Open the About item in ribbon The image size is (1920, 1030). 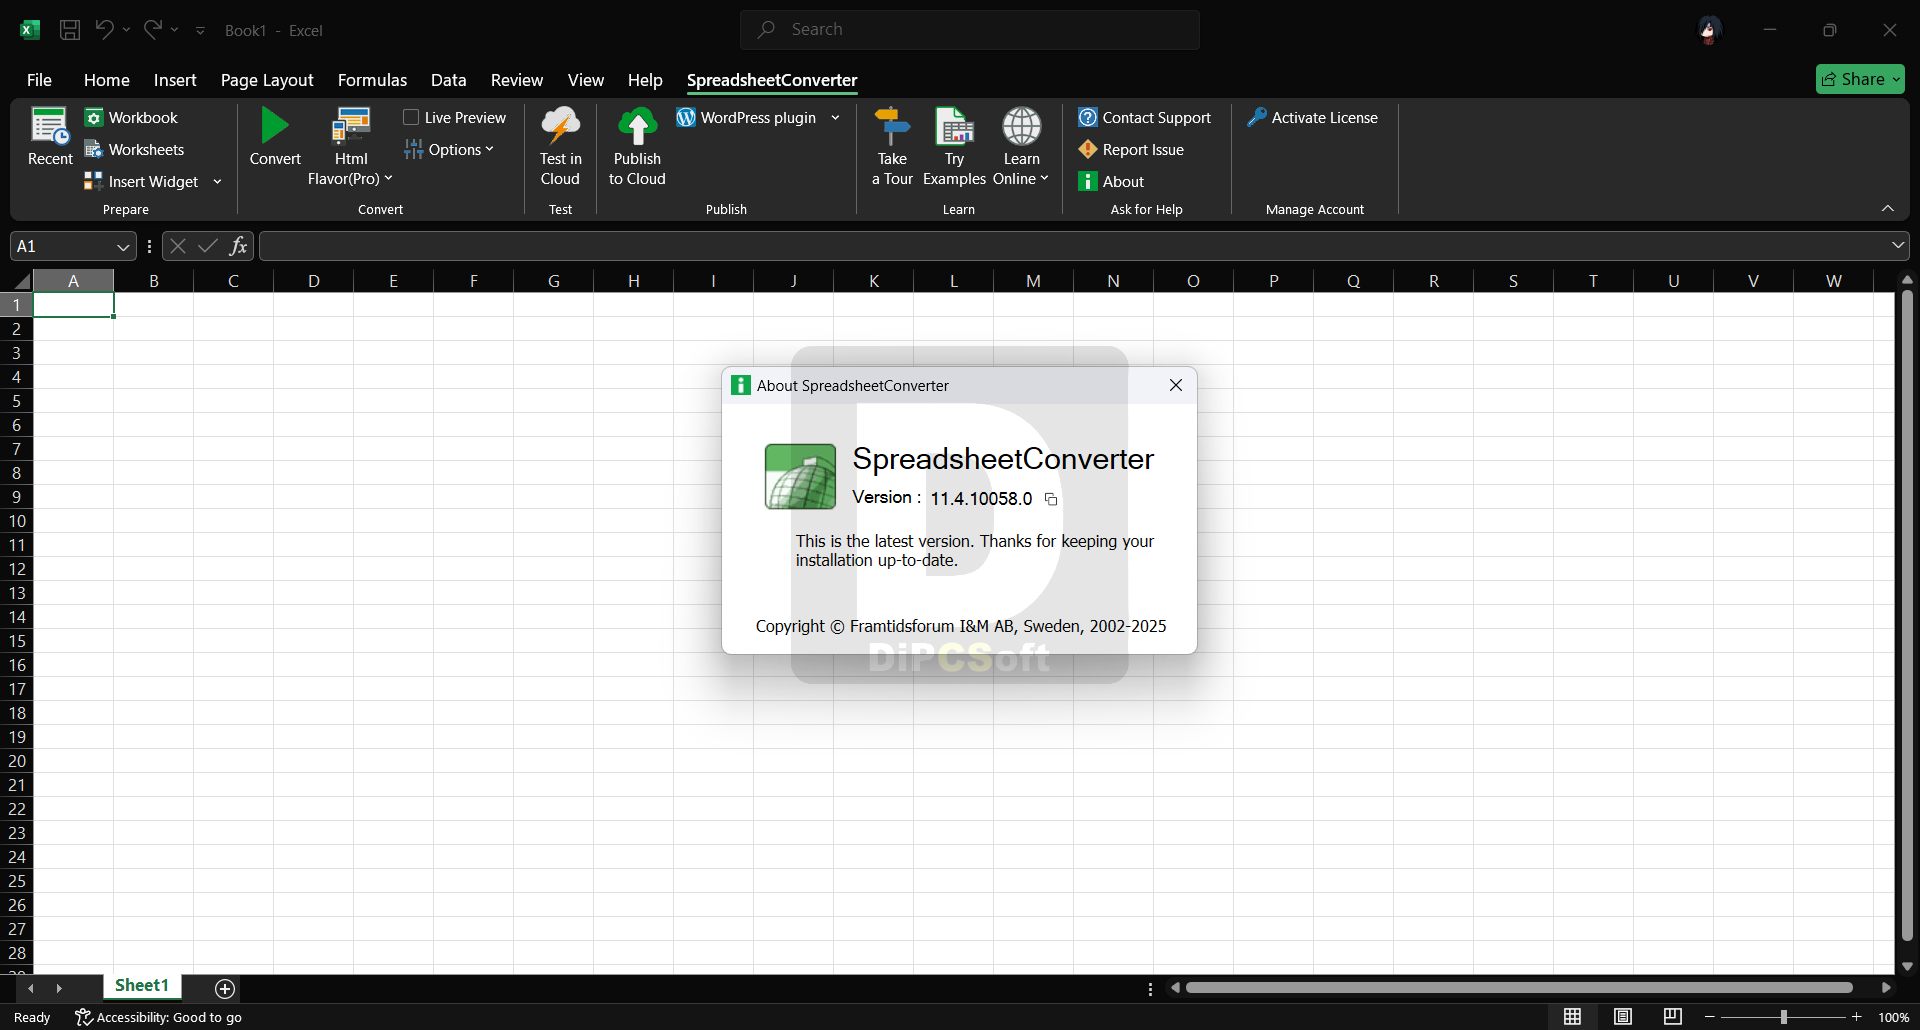1111,182
